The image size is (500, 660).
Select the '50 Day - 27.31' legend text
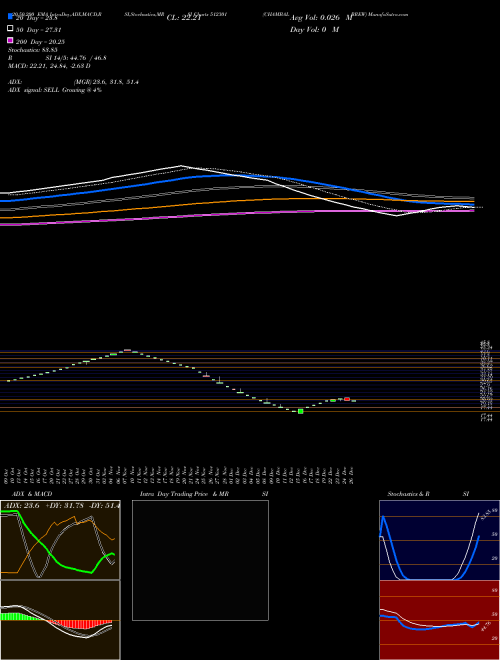point(40,30)
